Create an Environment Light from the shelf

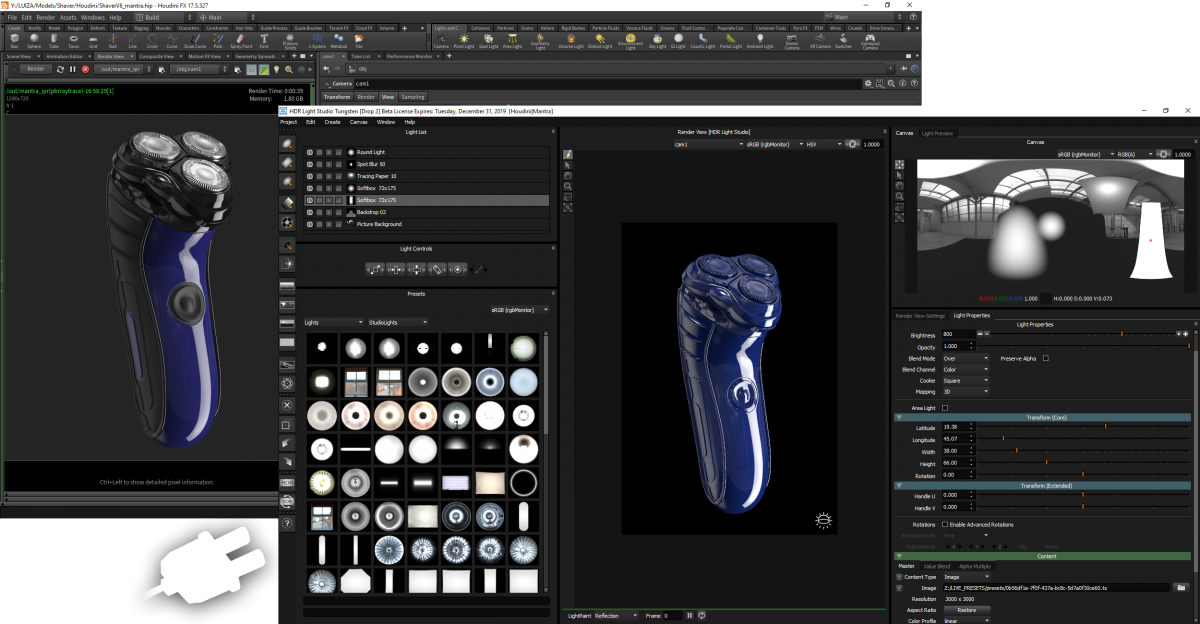(630, 39)
